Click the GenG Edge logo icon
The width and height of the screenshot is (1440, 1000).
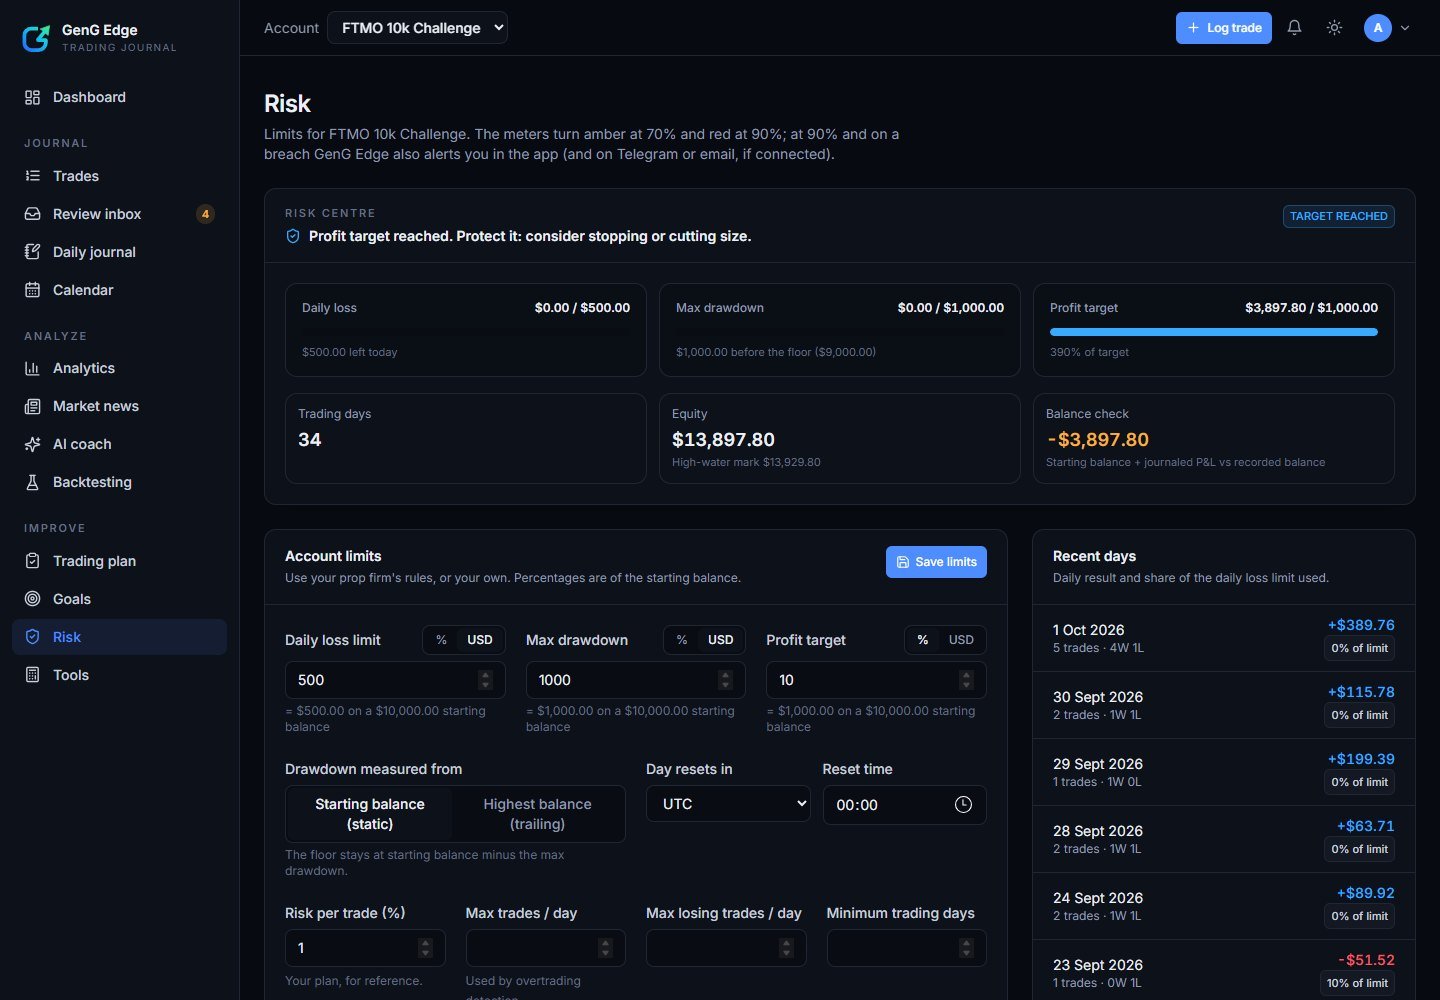click(36, 38)
